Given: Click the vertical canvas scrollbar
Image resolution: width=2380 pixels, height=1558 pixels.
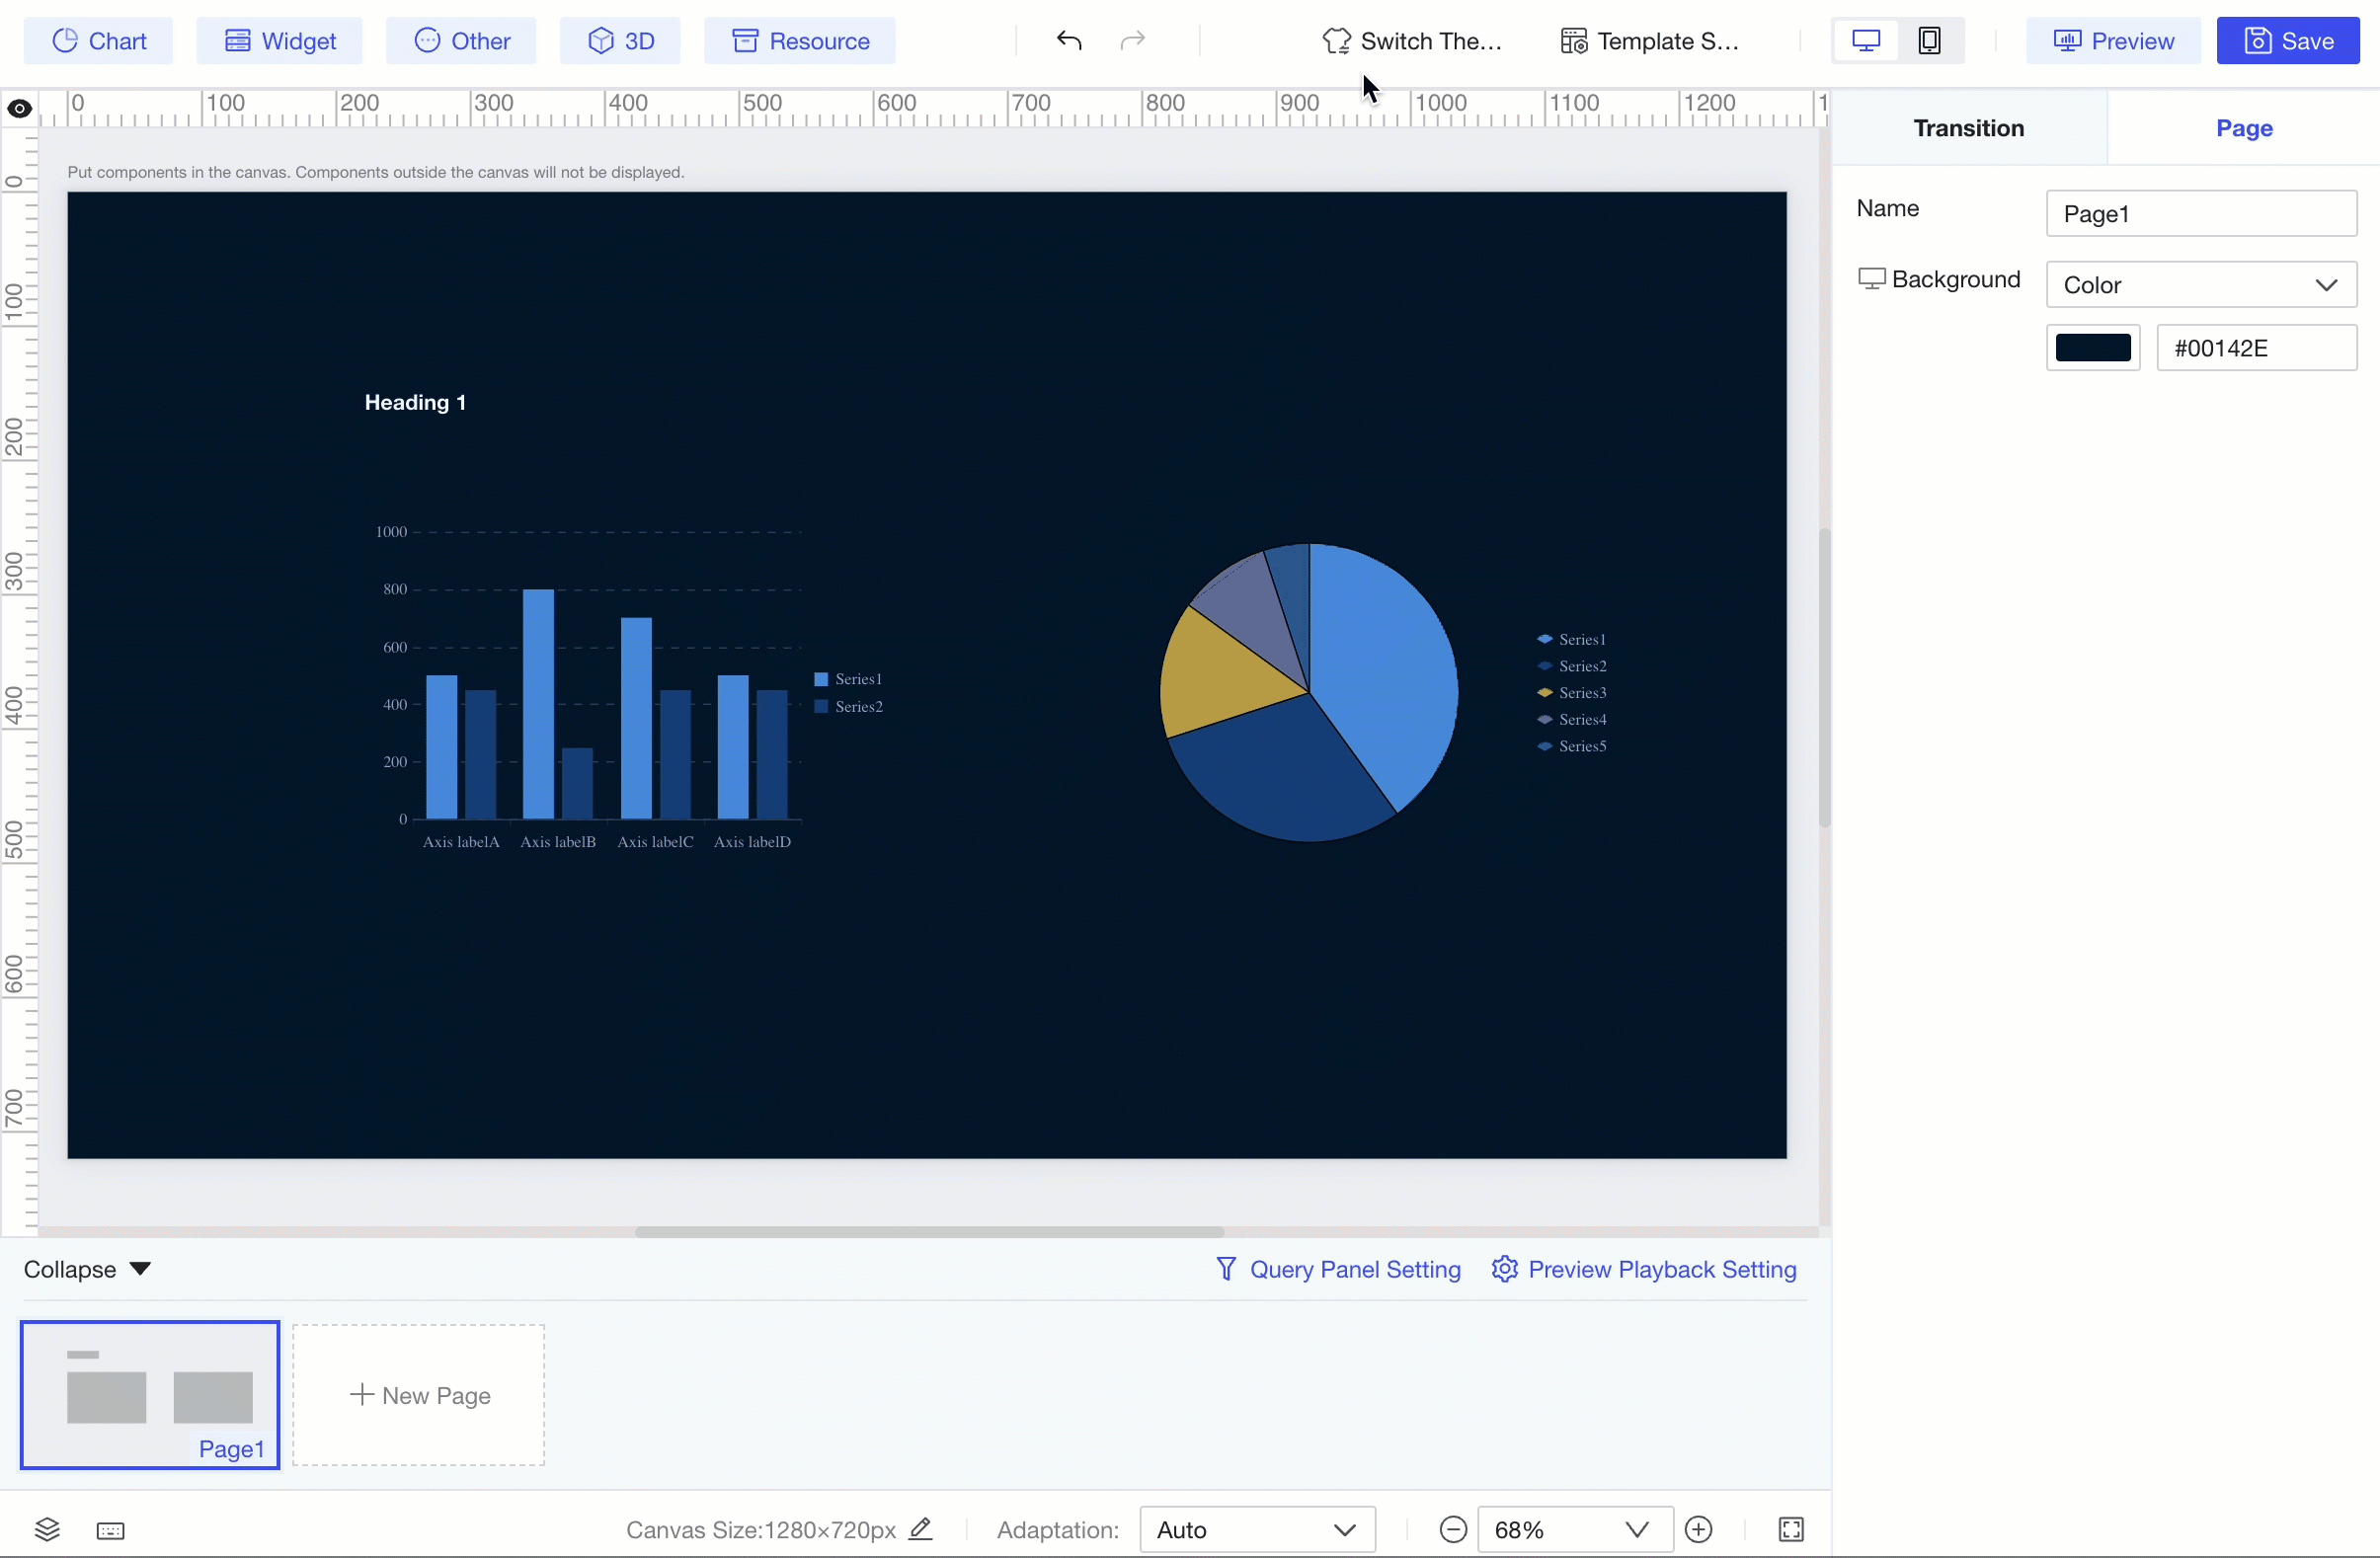Looking at the screenshot, I should click(1824, 678).
